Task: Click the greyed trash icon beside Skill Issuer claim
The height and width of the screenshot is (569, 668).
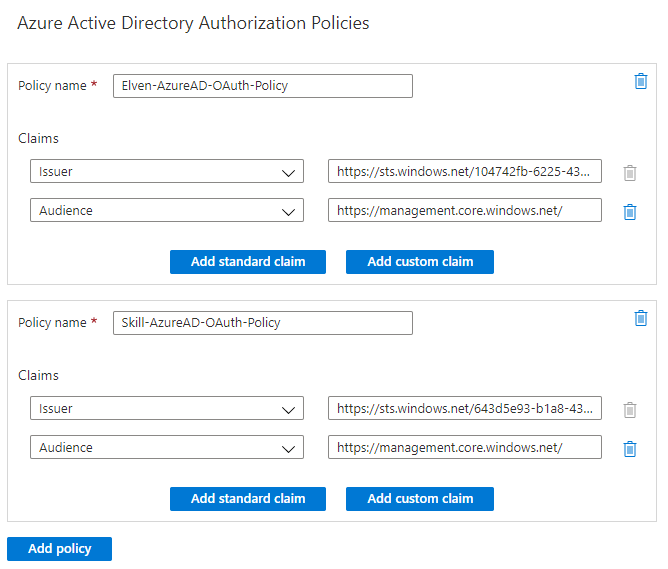Action: [x=630, y=410]
